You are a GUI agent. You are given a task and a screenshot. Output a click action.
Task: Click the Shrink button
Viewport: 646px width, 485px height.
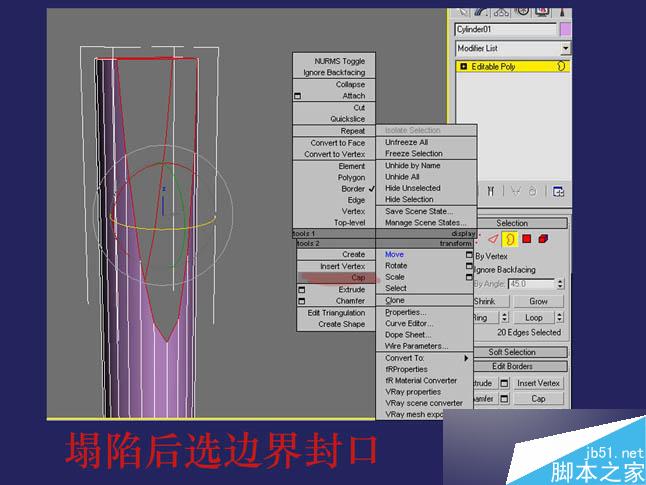click(x=490, y=301)
